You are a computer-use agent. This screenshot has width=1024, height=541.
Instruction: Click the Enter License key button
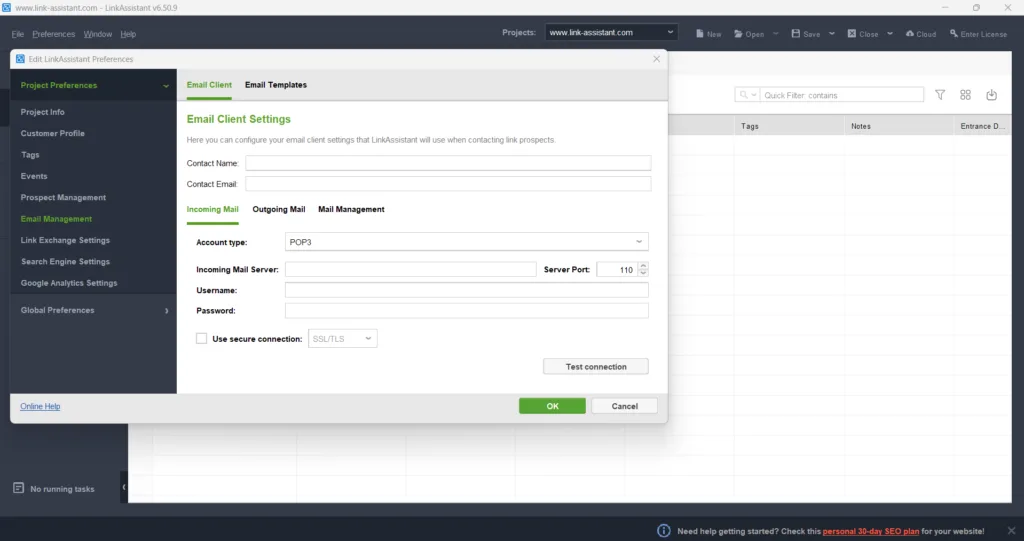tap(978, 34)
